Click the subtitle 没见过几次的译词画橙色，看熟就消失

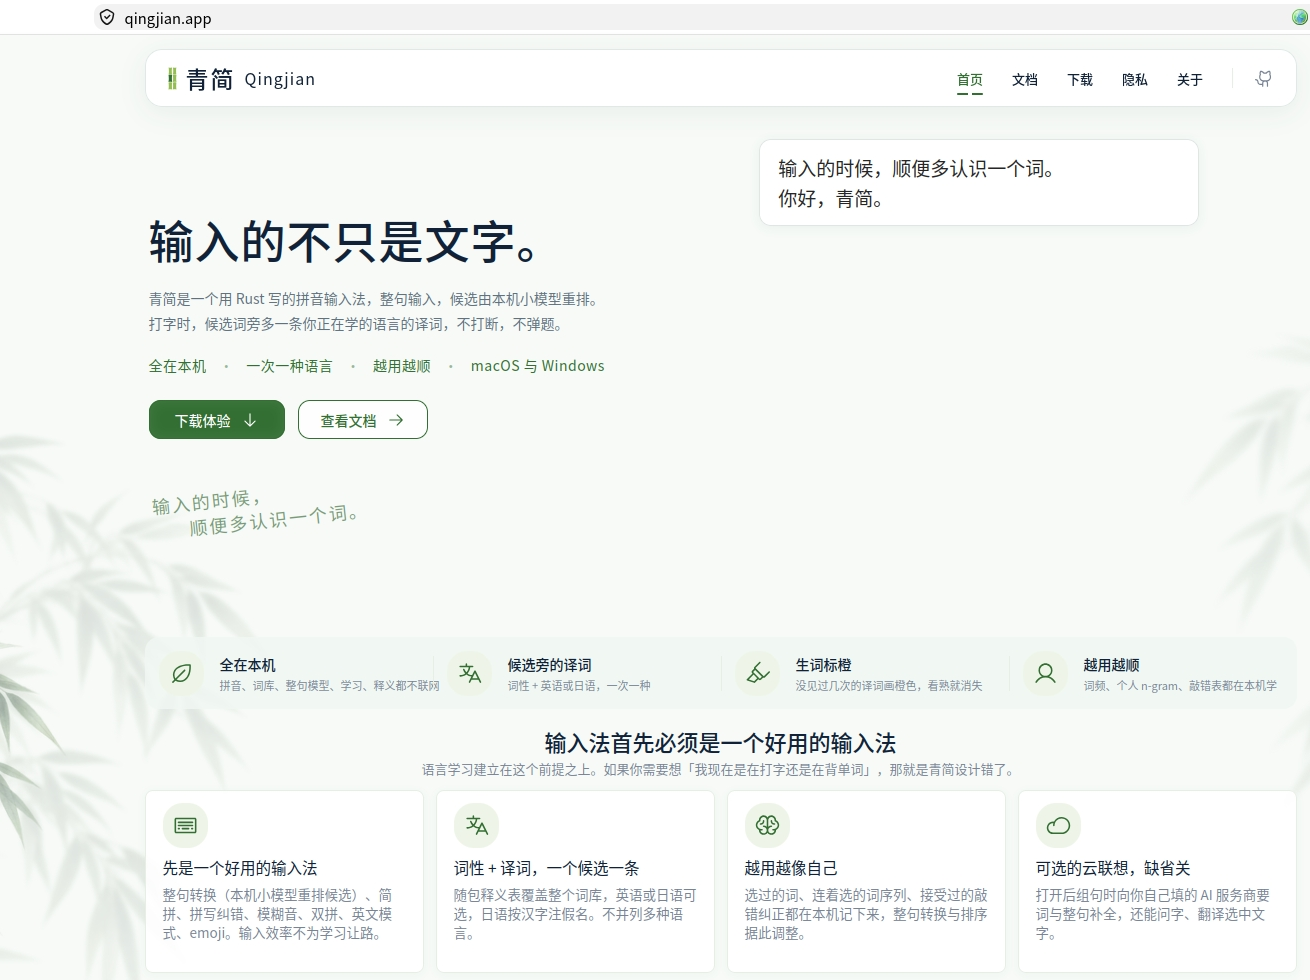[889, 686]
